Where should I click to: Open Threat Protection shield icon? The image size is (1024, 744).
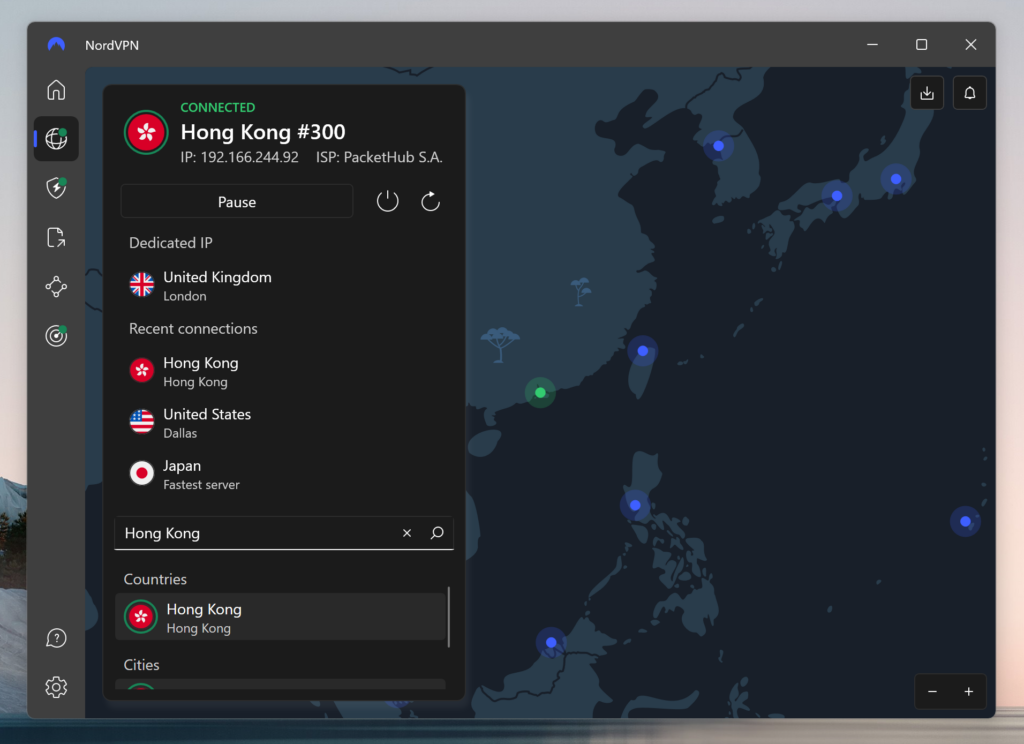56,187
